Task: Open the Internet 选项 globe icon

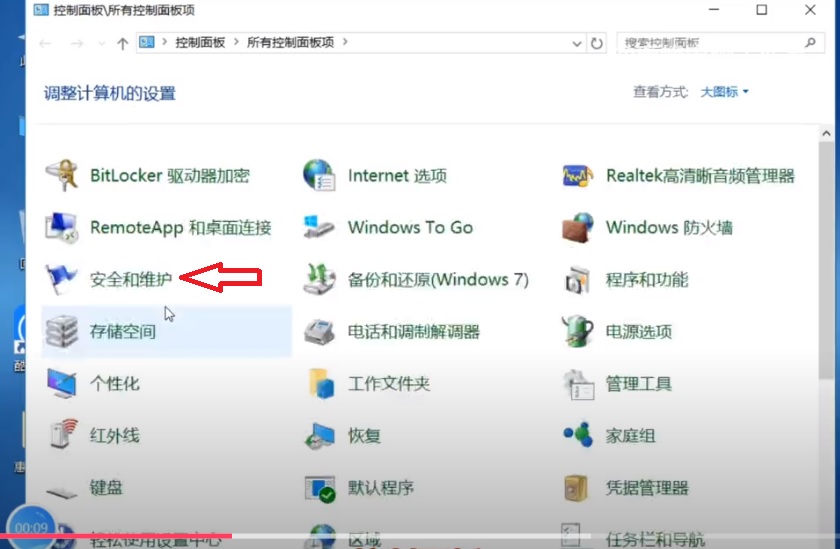Action: [x=319, y=175]
